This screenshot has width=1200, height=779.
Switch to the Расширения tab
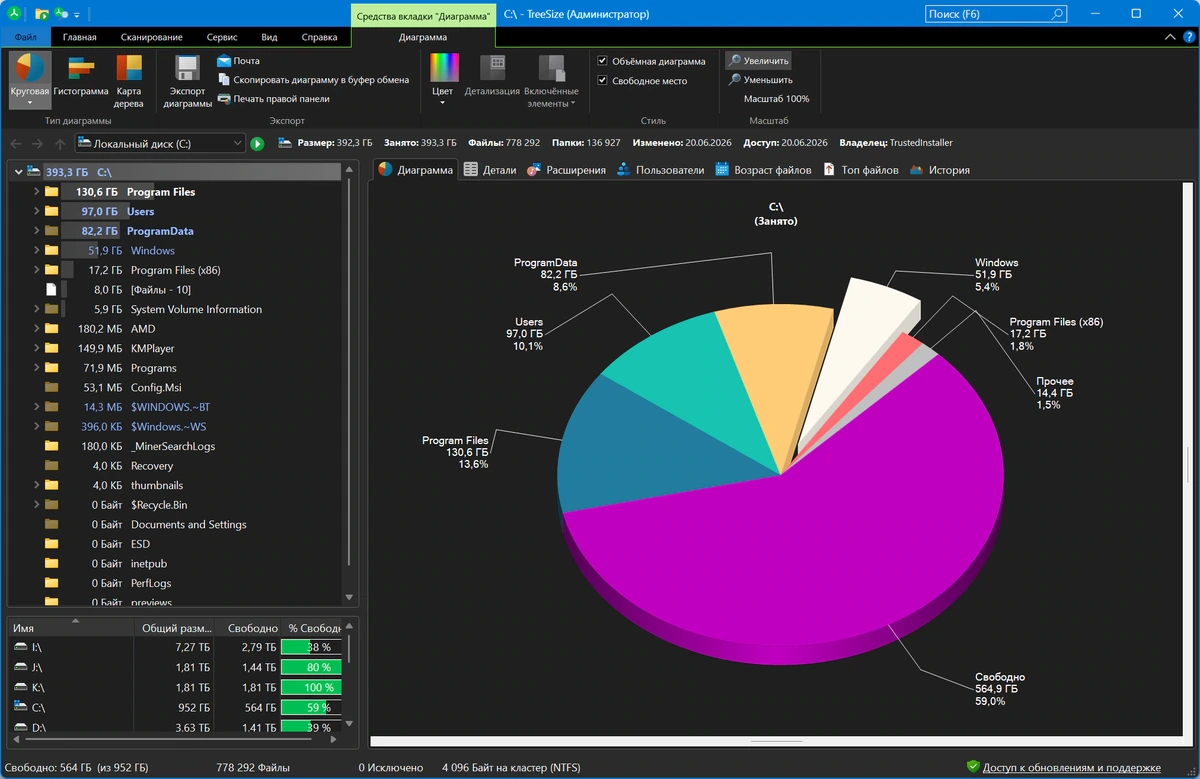[565, 170]
